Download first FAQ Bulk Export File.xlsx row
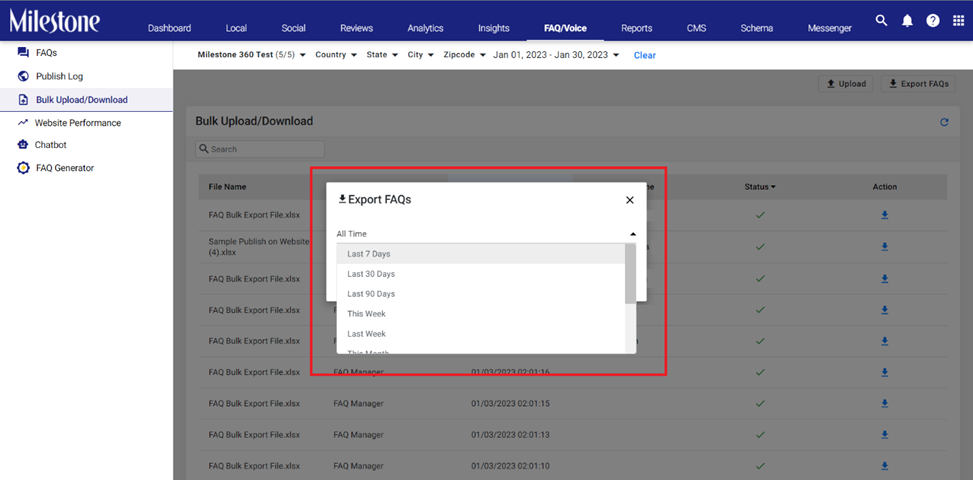Image resolution: width=973 pixels, height=480 pixels. [885, 215]
